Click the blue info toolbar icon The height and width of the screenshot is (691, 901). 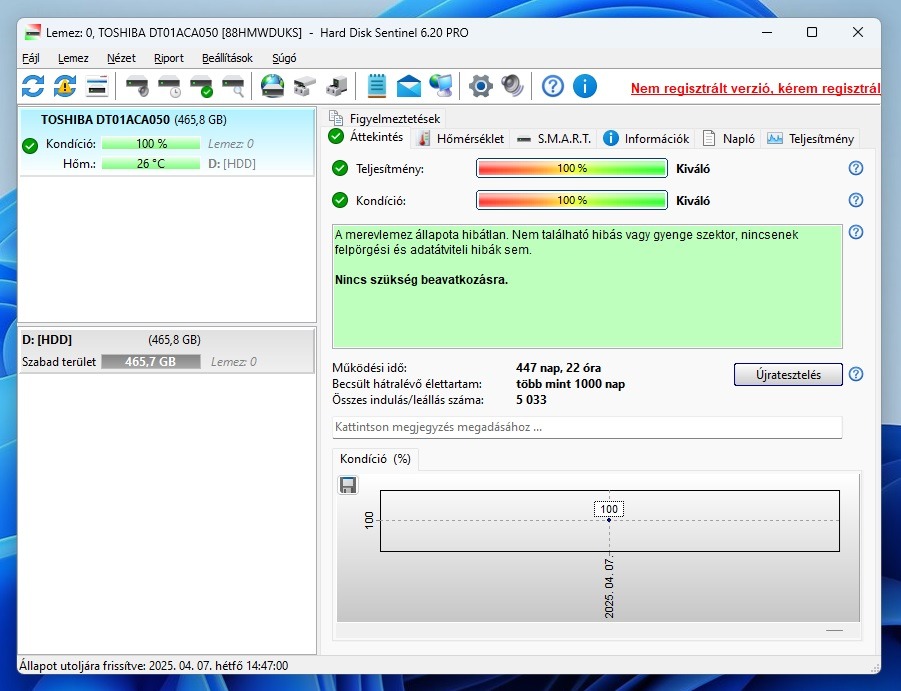tap(584, 87)
